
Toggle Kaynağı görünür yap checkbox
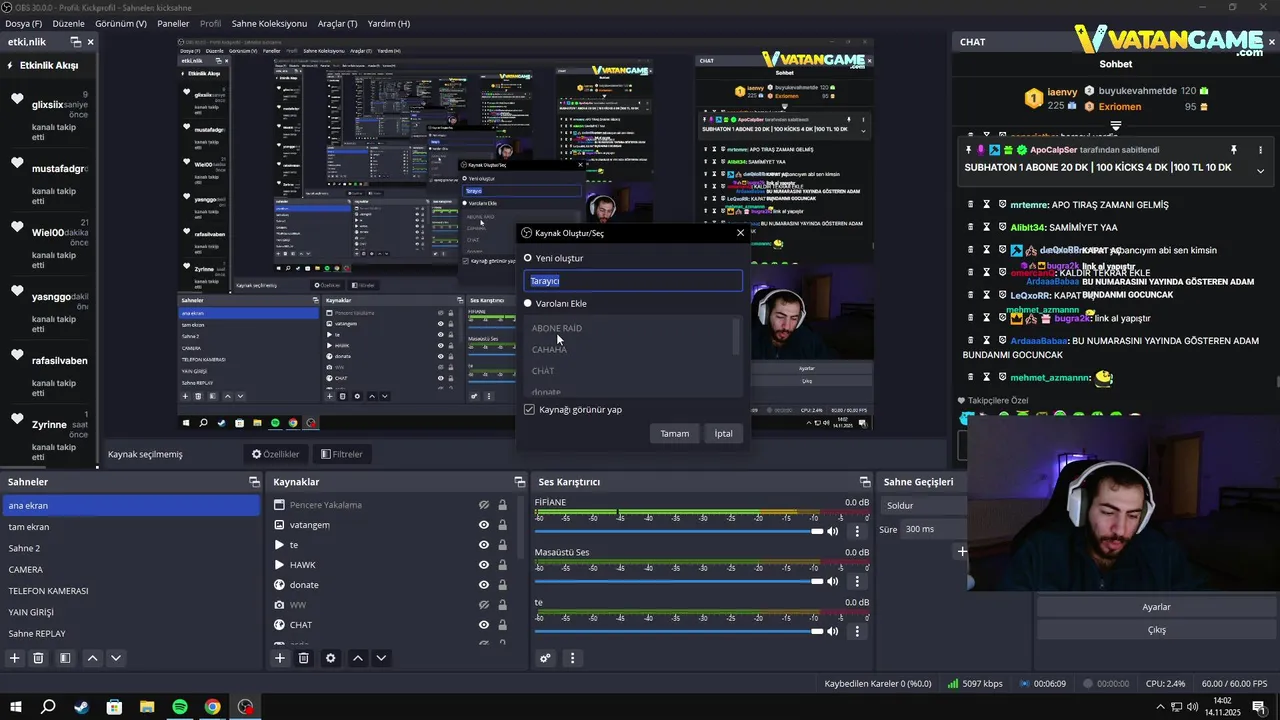[530, 409]
